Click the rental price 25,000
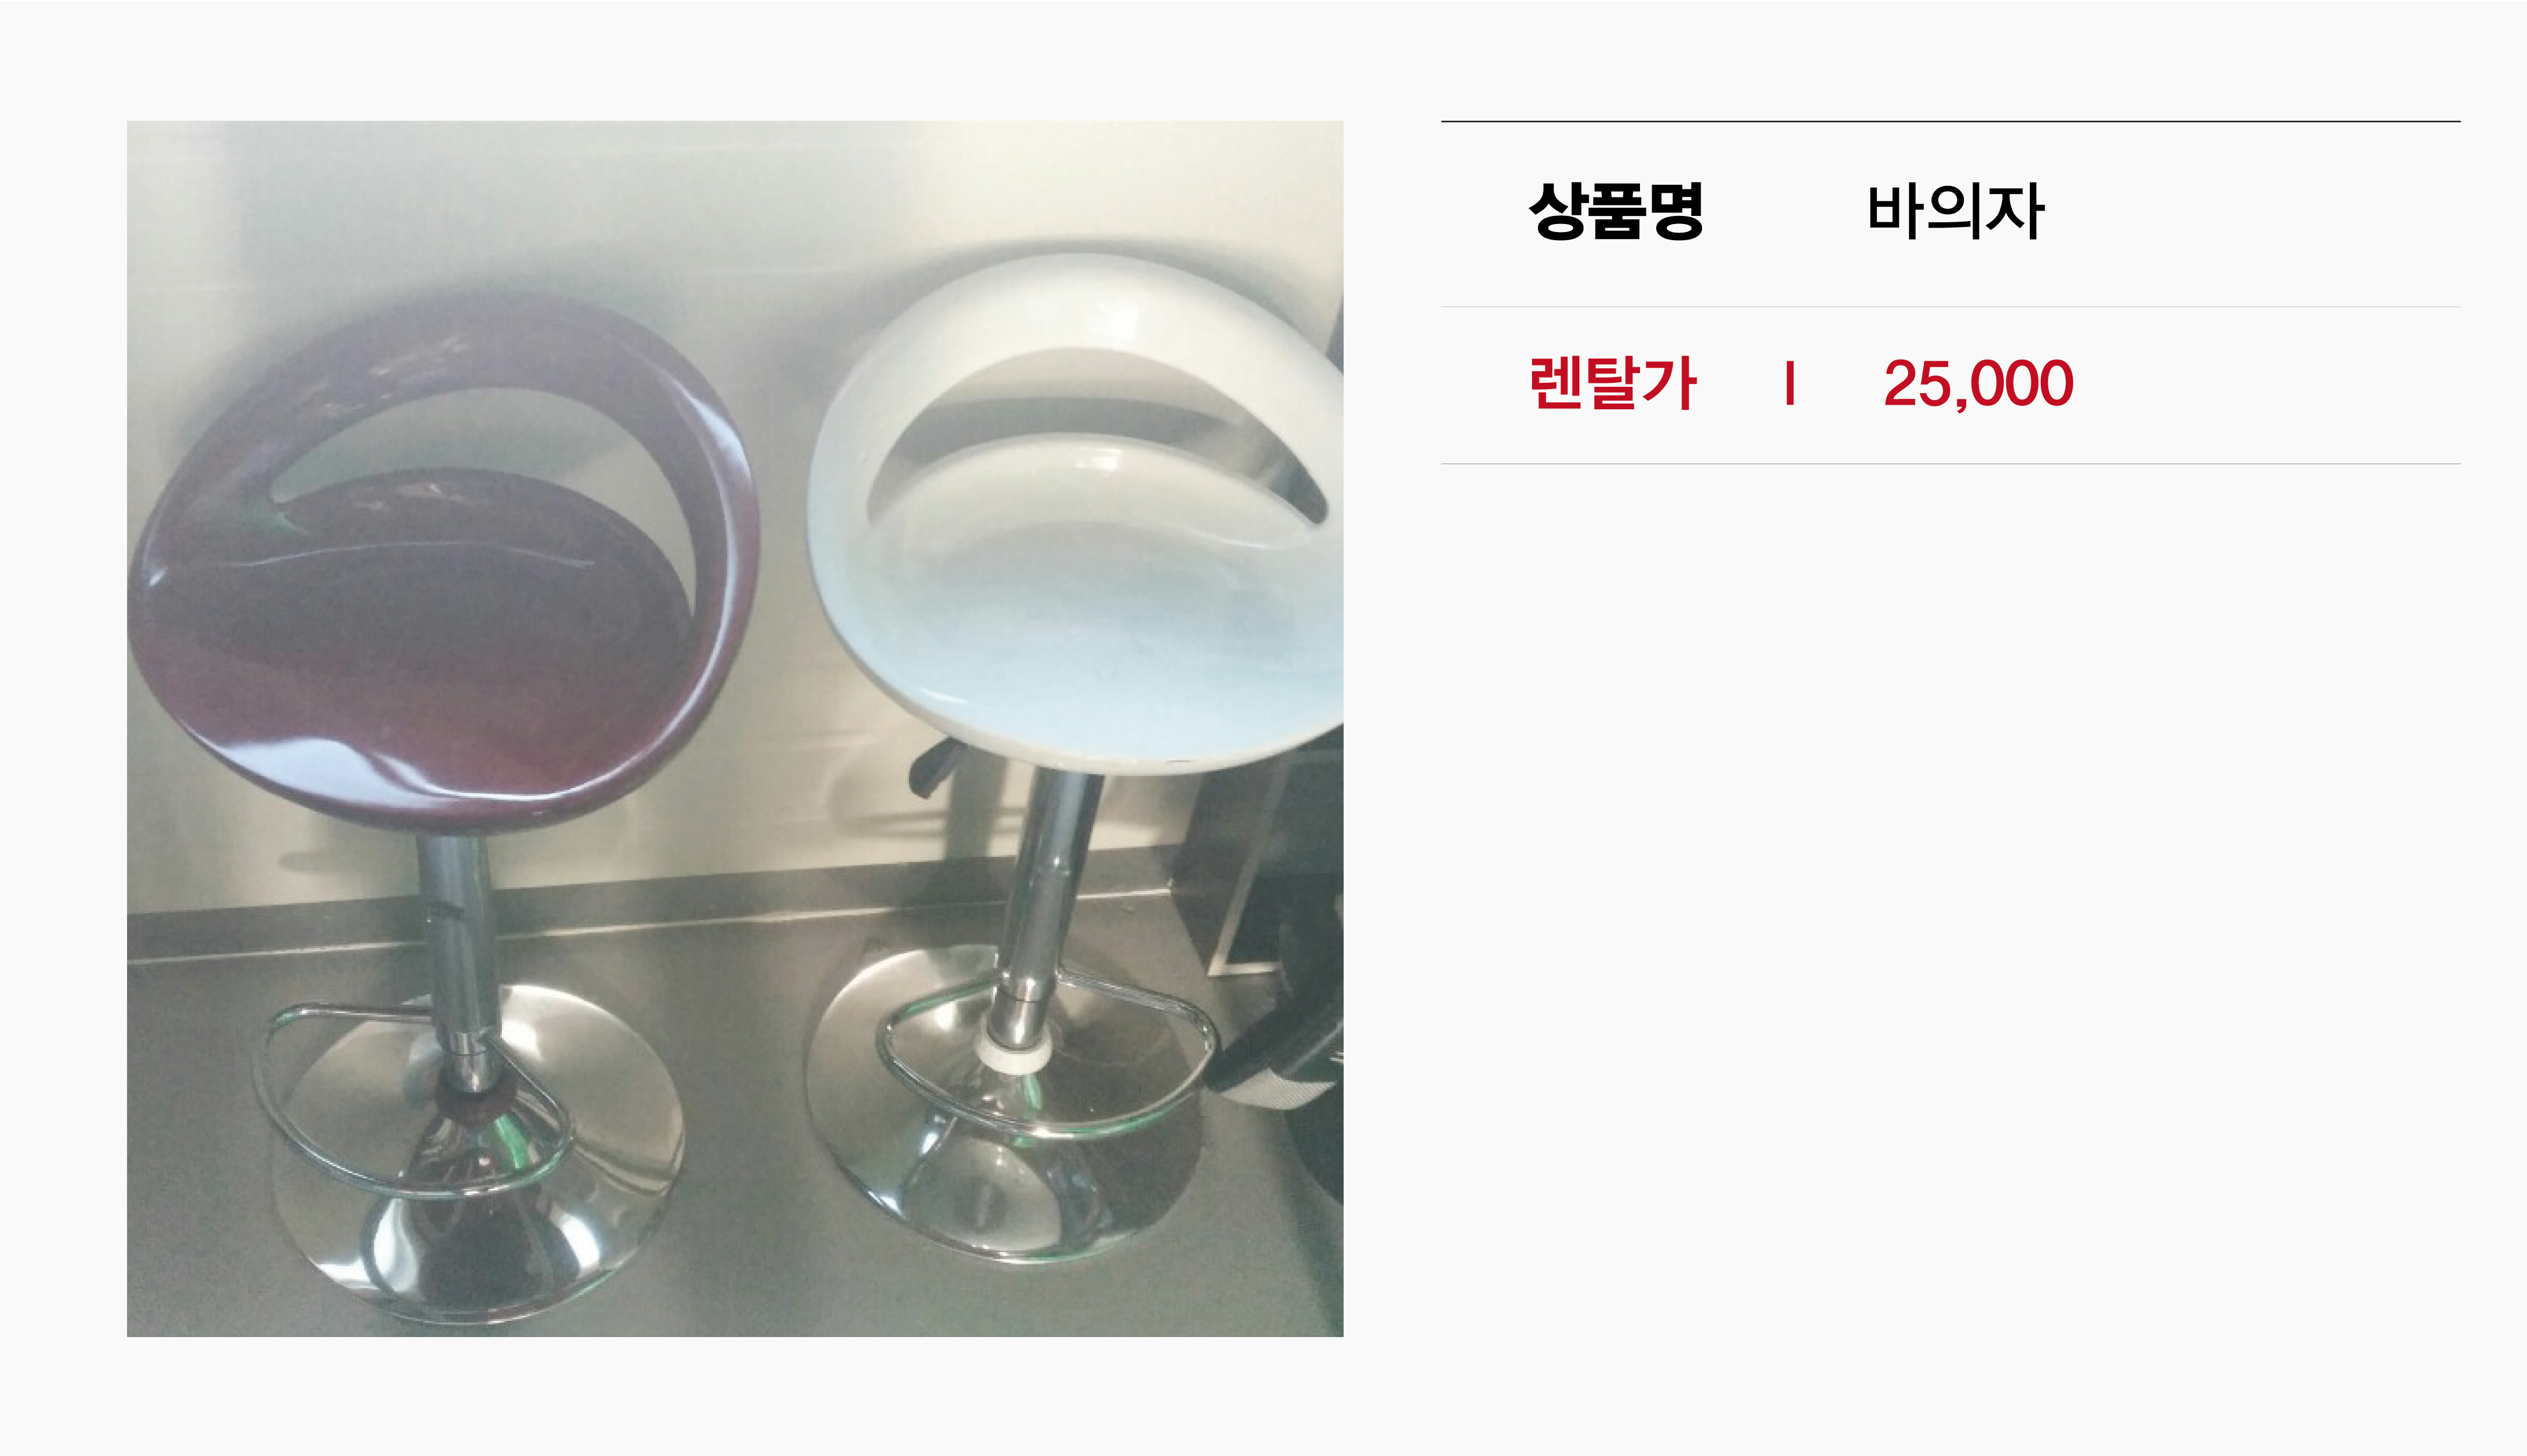Image resolution: width=2527 pixels, height=1456 pixels. pos(1978,384)
